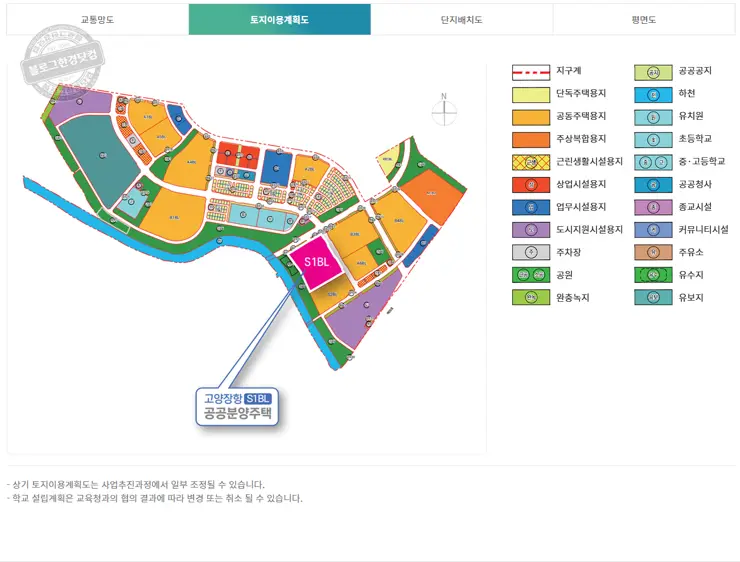740x562 pixels.
Task: Click the 근린생활시설용지 legend label text
Action: (x=589, y=161)
